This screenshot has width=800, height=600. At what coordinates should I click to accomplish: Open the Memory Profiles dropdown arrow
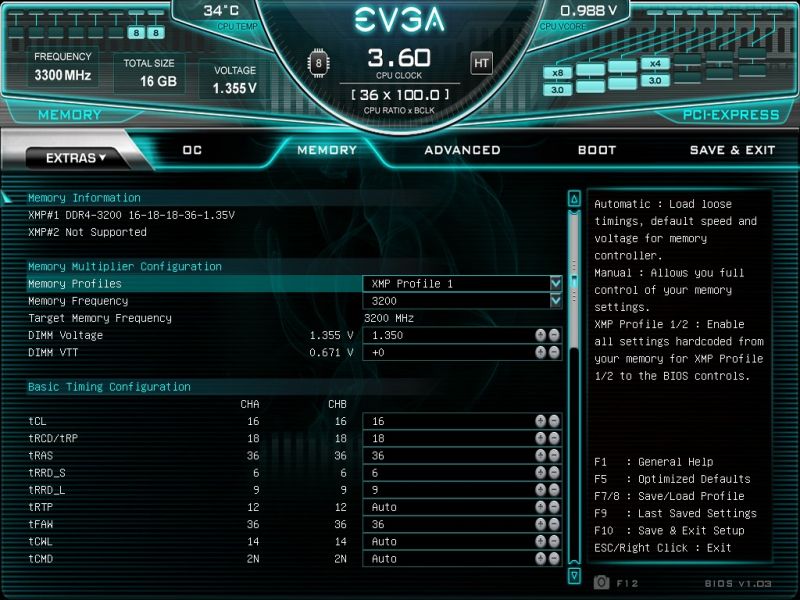pos(556,283)
